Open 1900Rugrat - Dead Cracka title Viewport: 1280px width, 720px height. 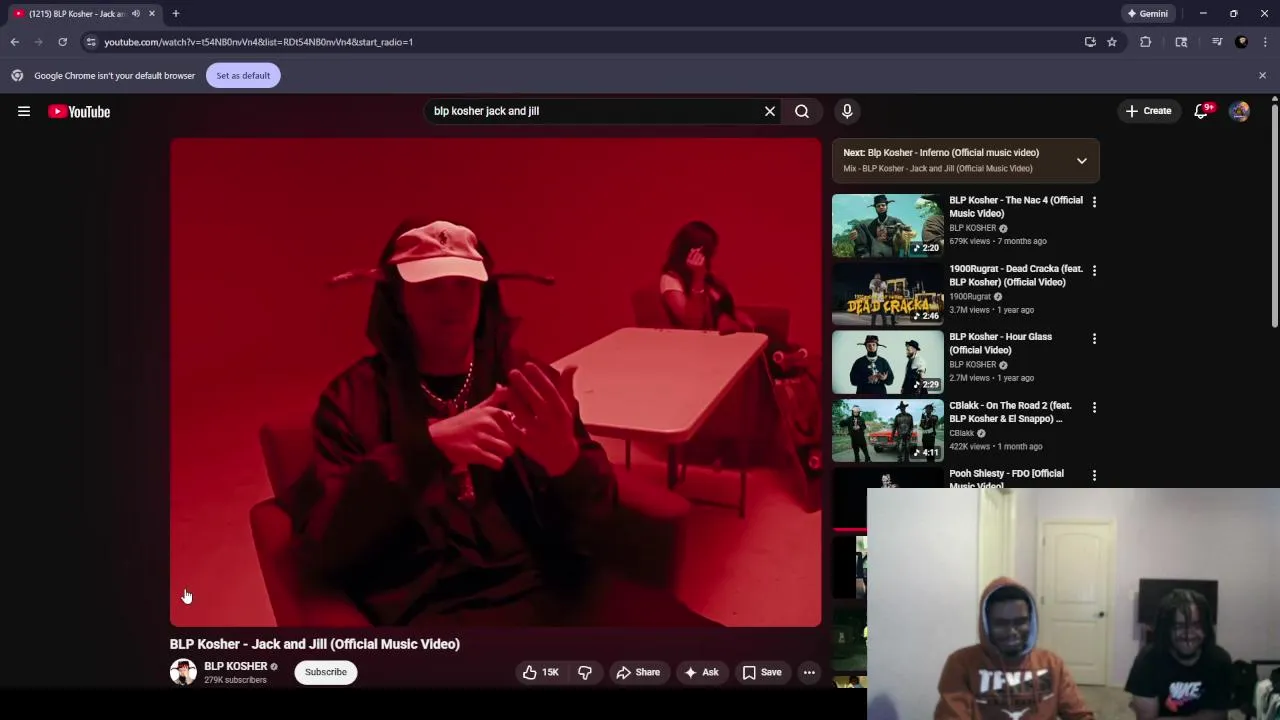[x=1015, y=275]
